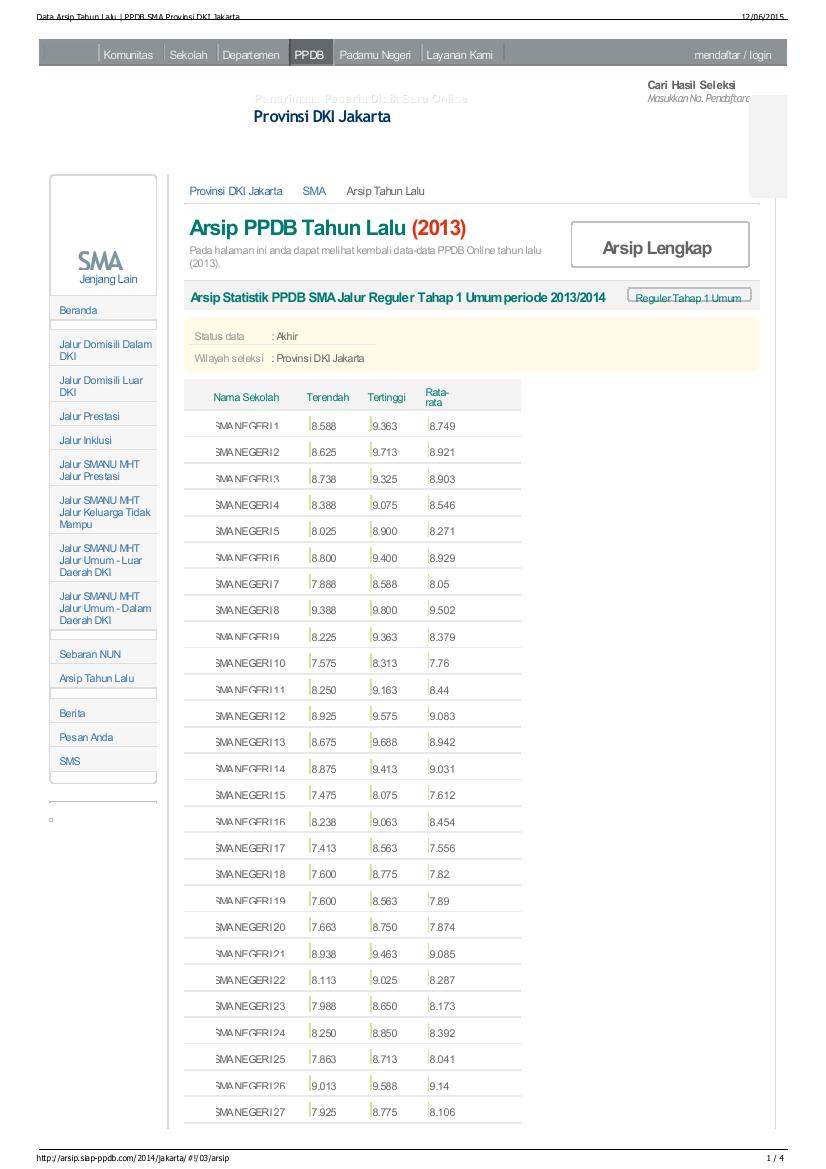Click the Arsip Tahun Lalu breadcrumb
Image resolution: width=826 pixels, height=1169 pixels.
(x=385, y=191)
